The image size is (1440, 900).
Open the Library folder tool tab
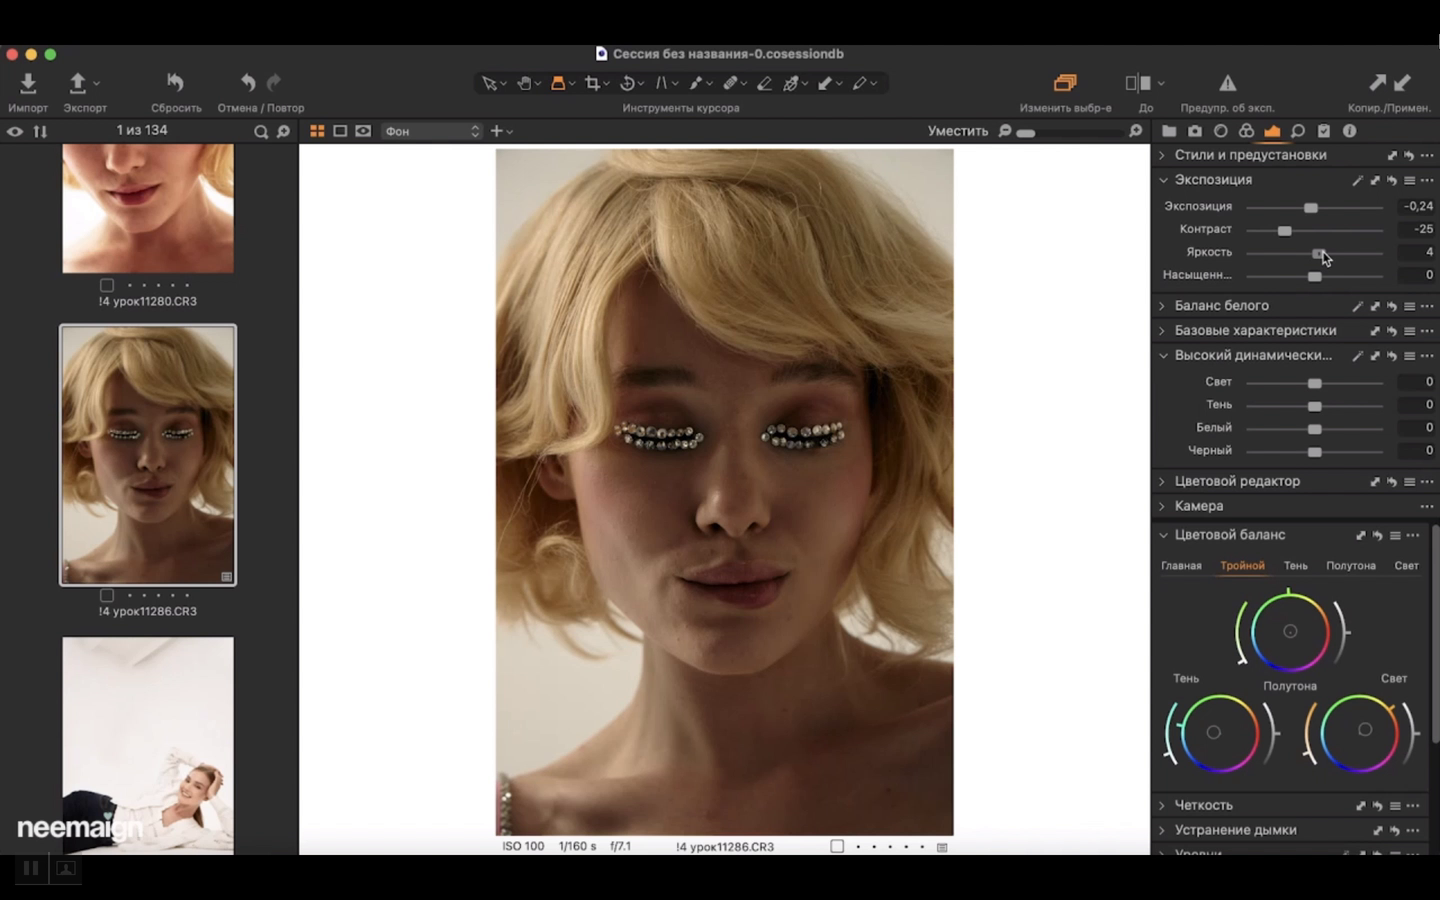click(1168, 131)
